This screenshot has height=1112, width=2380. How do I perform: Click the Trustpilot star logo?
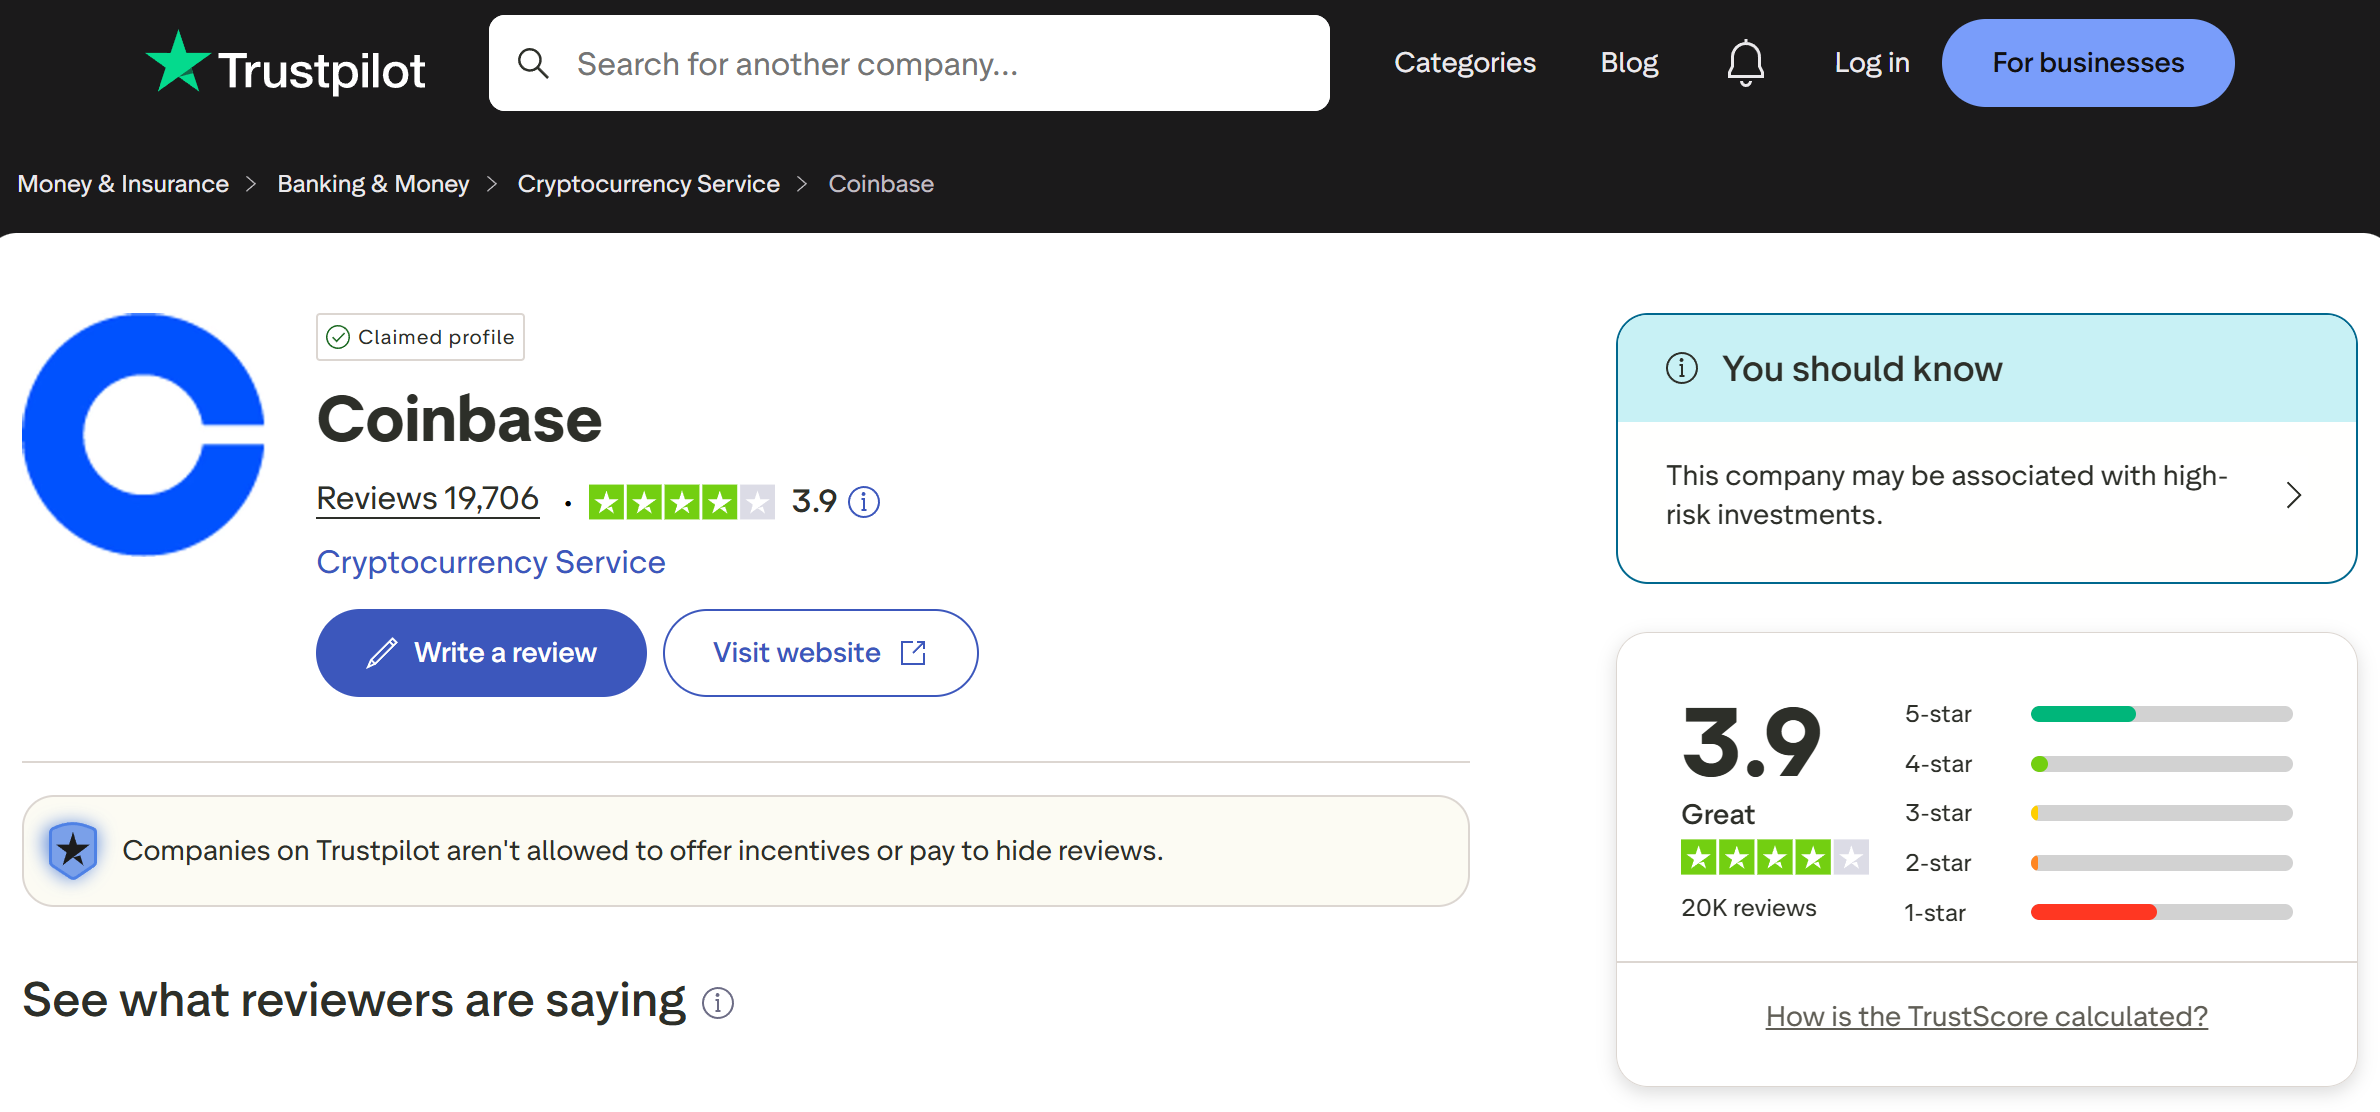pos(178,62)
